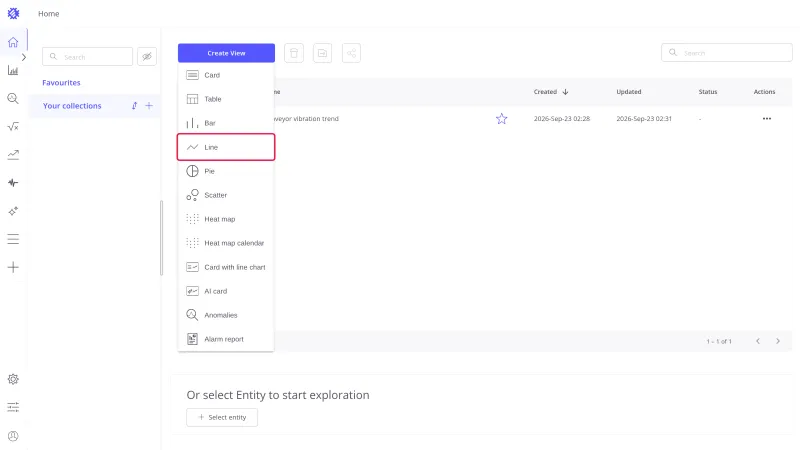Click updated date 2026-Sep-23 02:31
The height and width of the screenshot is (450, 800).
[x=644, y=119]
